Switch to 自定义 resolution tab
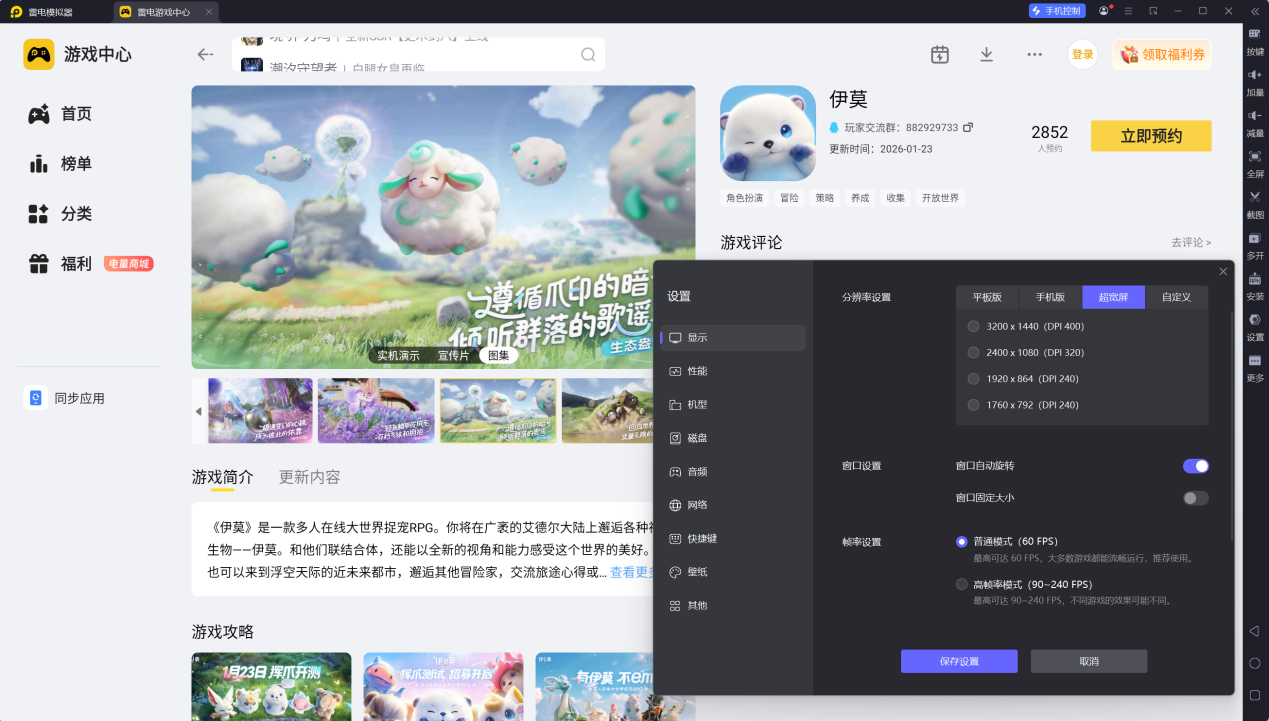 1176,297
